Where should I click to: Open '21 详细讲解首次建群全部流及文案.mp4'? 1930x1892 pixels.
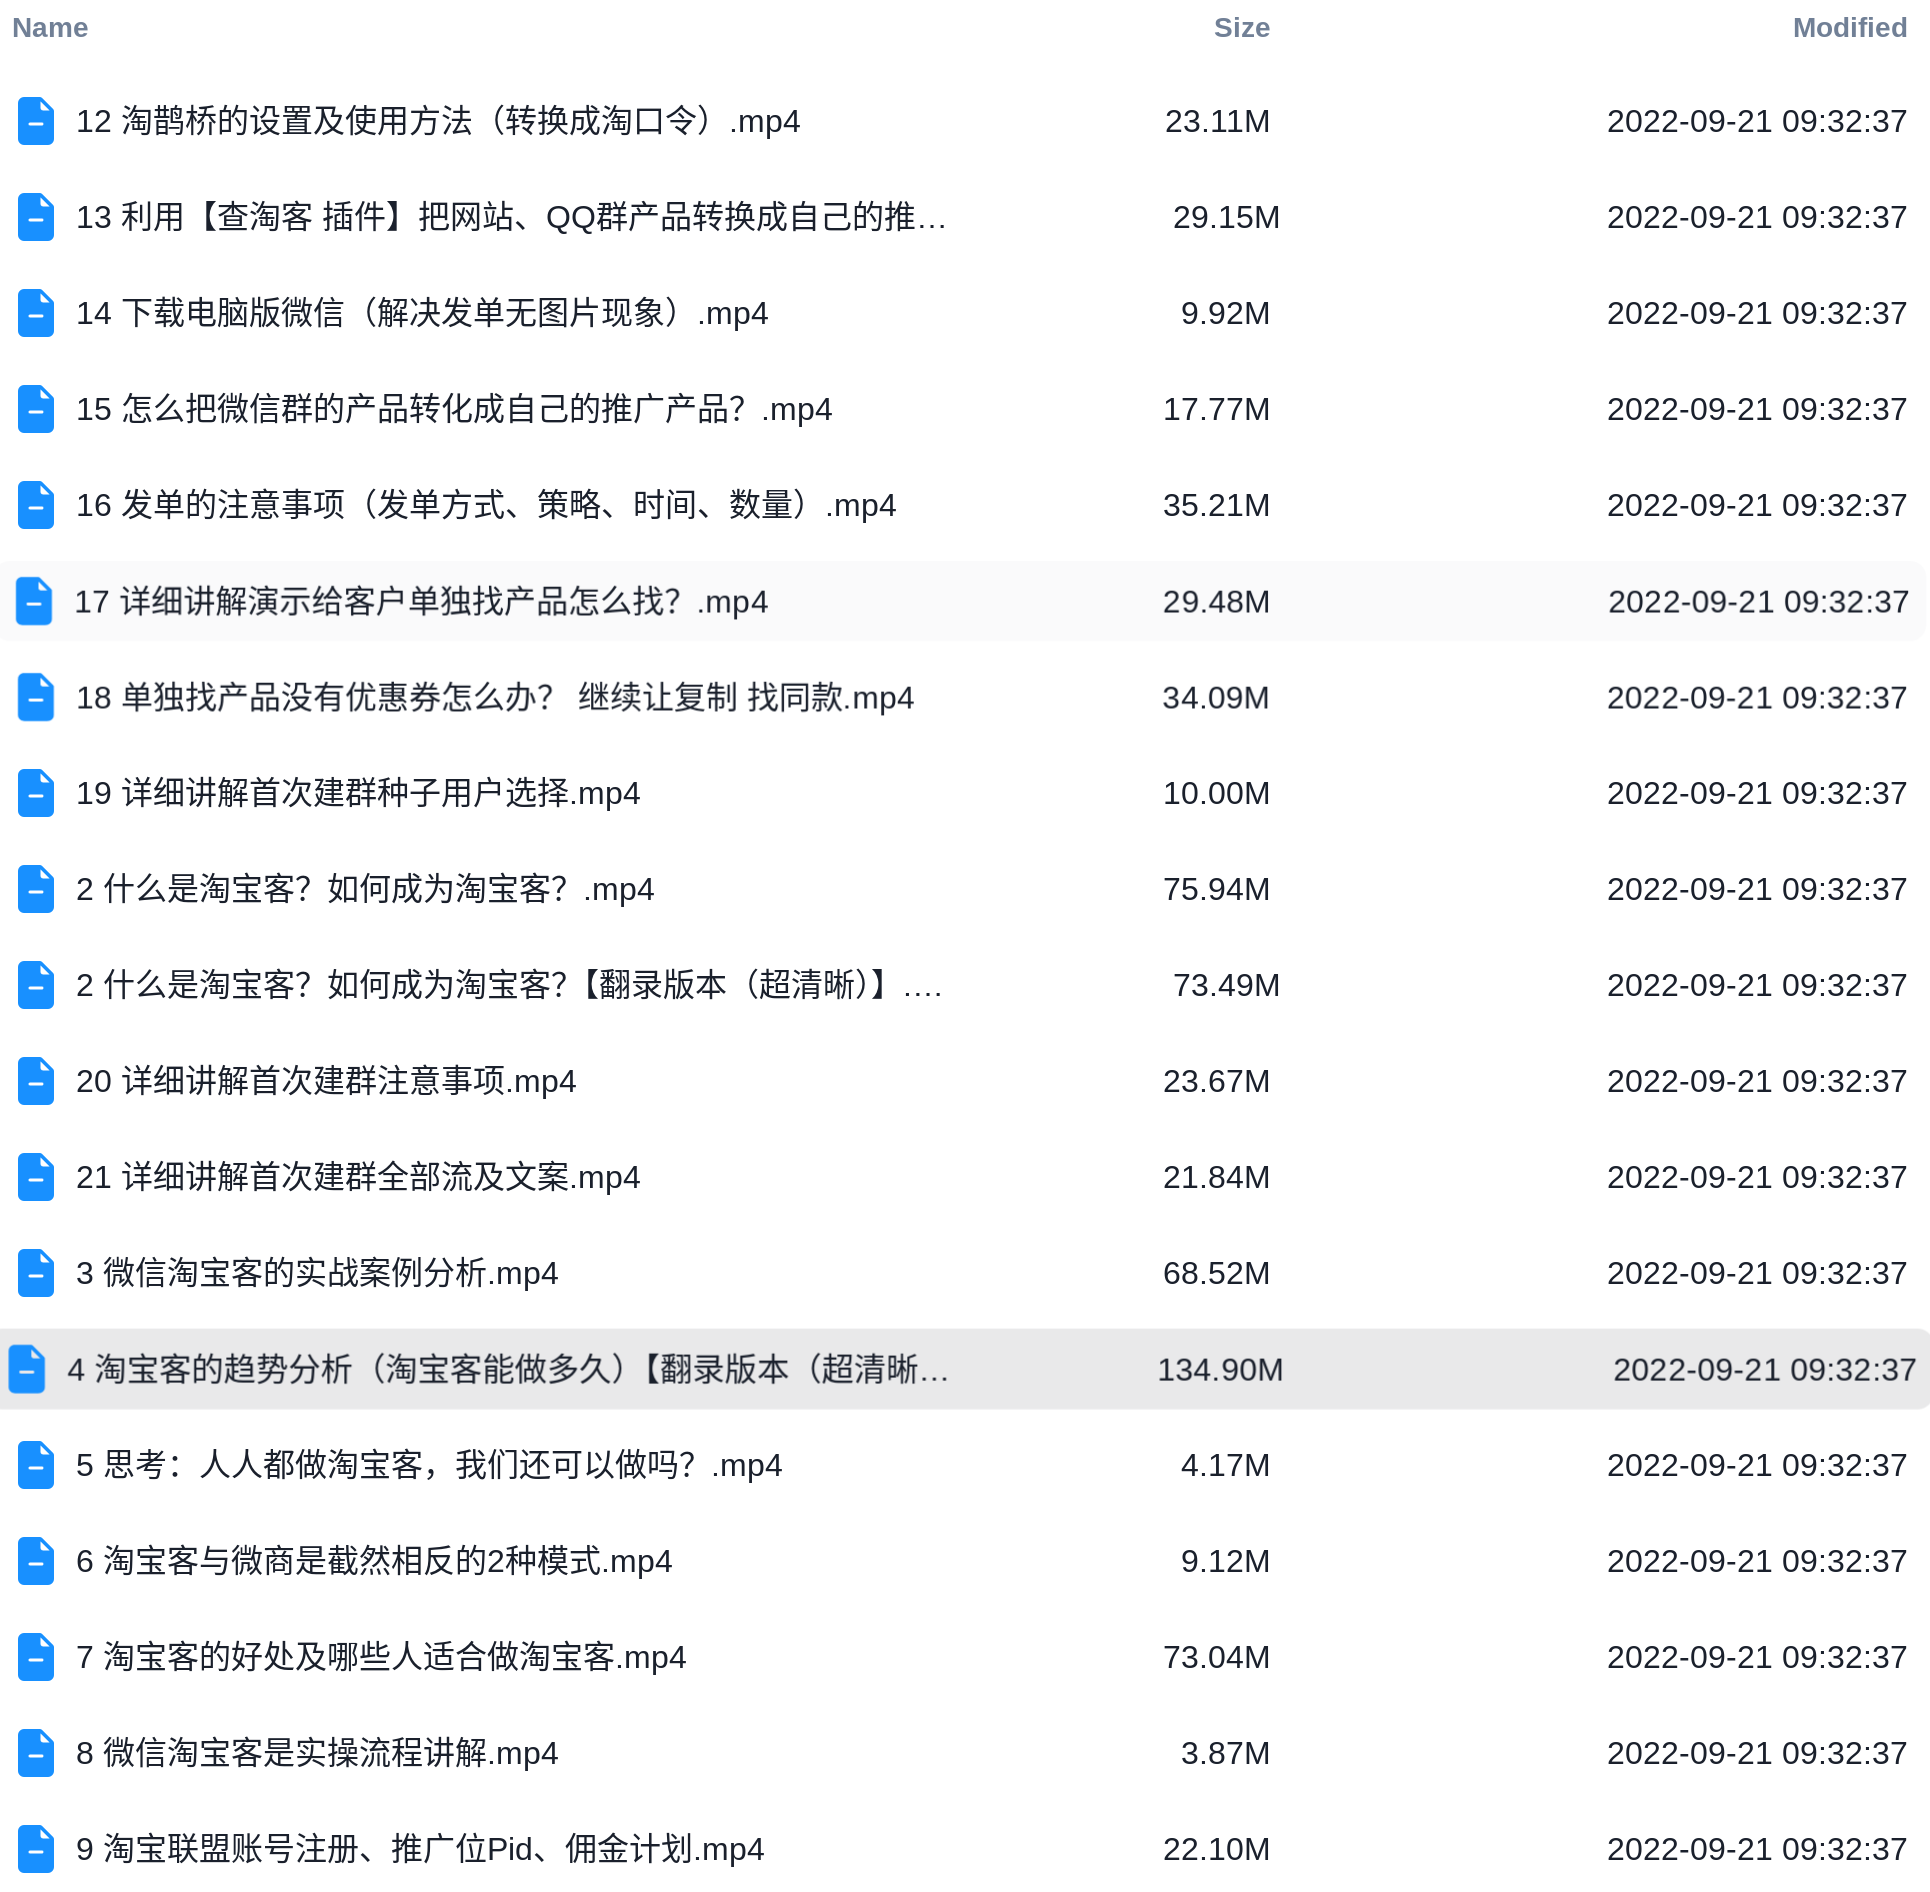coord(358,1177)
